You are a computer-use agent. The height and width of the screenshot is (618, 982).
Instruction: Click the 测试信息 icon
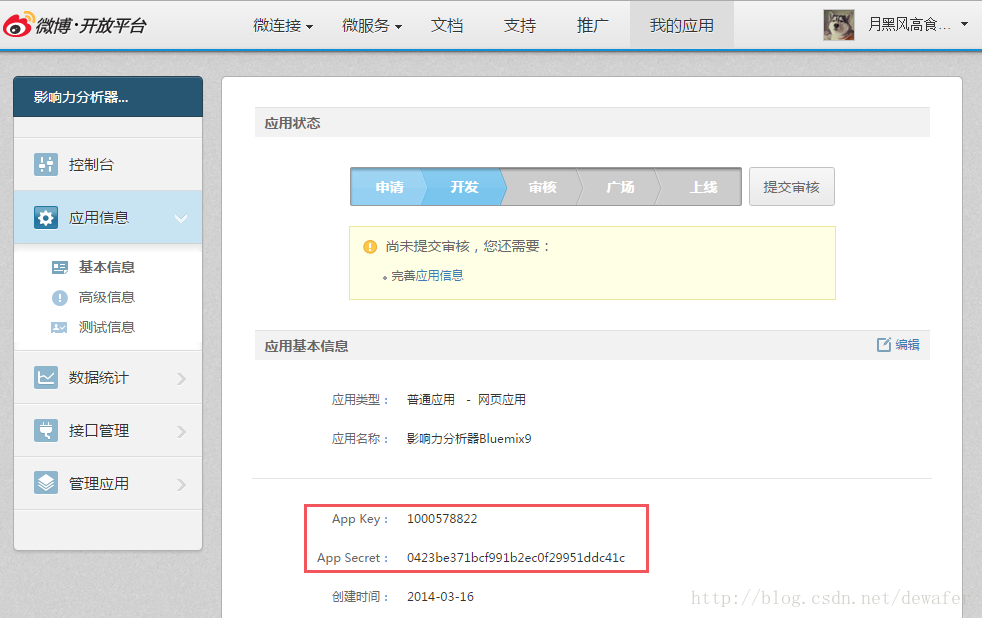[59, 327]
